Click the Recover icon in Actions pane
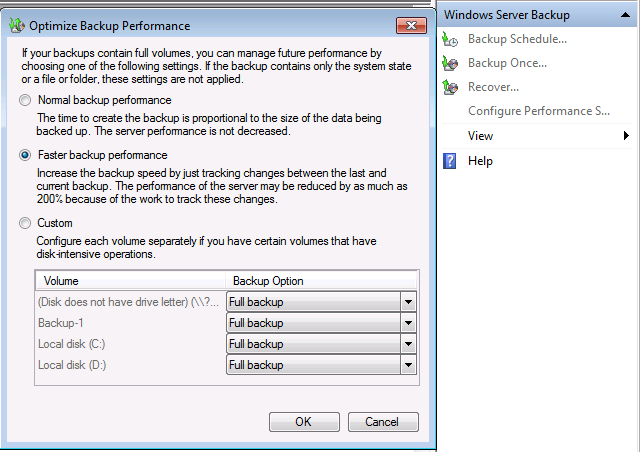The height and width of the screenshot is (452, 640). click(x=451, y=88)
